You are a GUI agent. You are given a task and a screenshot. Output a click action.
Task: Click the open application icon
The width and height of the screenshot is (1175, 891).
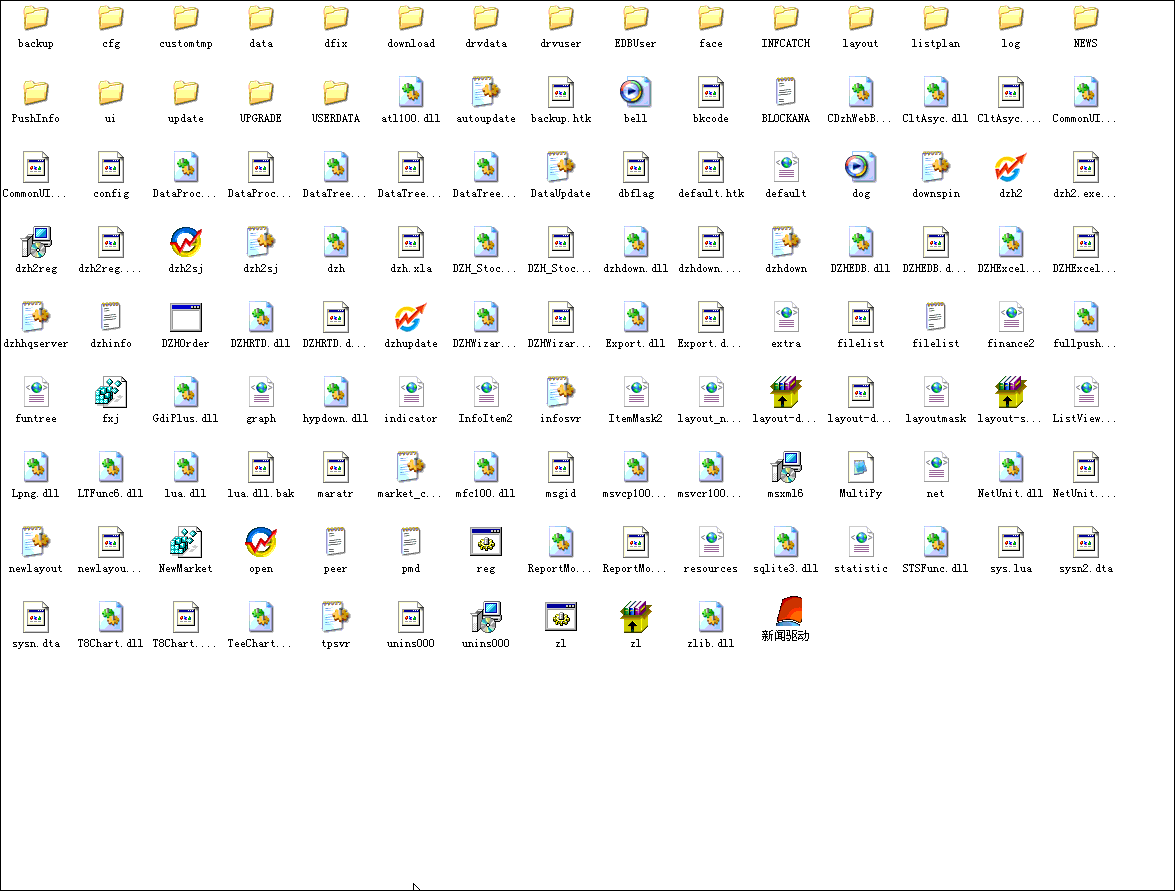pyautogui.click(x=261, y=542)
